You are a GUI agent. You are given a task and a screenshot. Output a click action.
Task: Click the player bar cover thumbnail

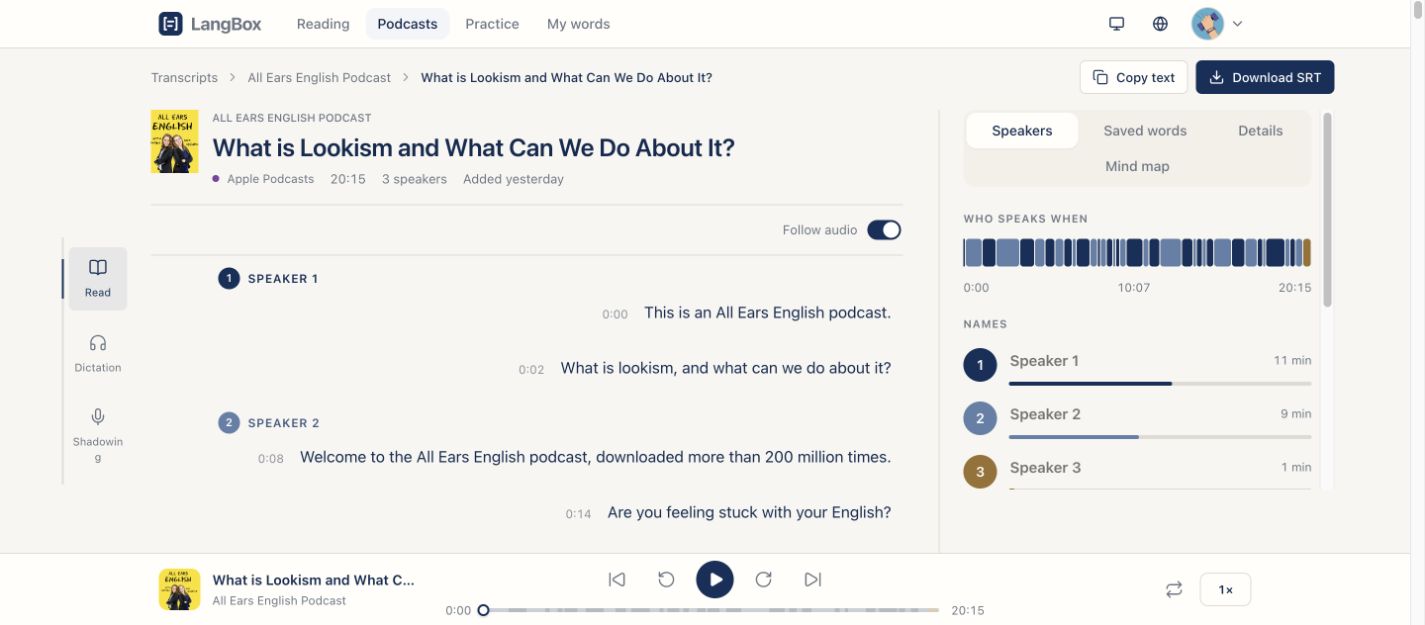pos(180,589)
